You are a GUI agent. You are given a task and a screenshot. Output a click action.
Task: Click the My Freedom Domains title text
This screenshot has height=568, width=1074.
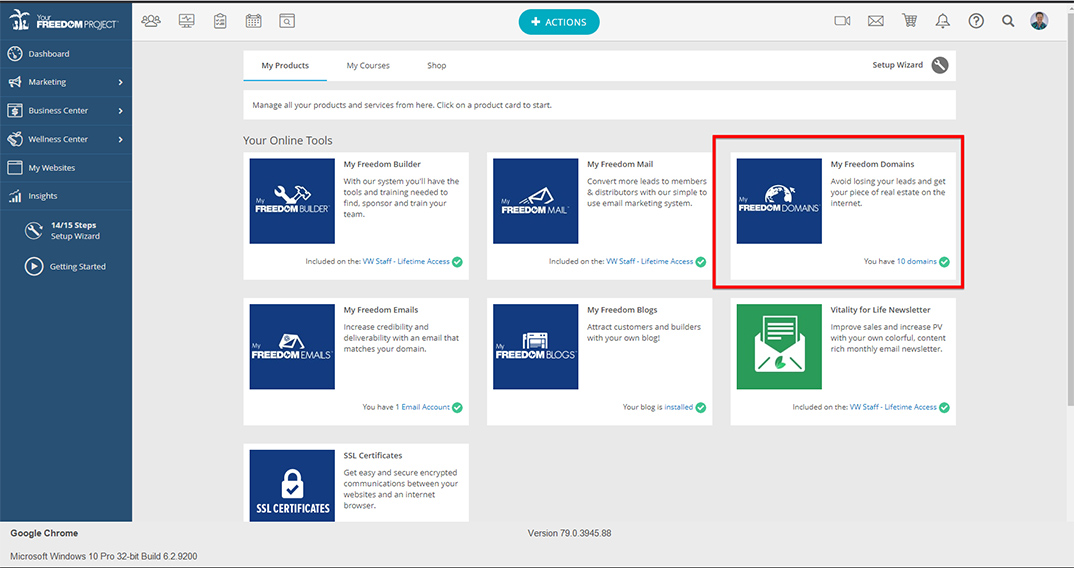[873, 164]
